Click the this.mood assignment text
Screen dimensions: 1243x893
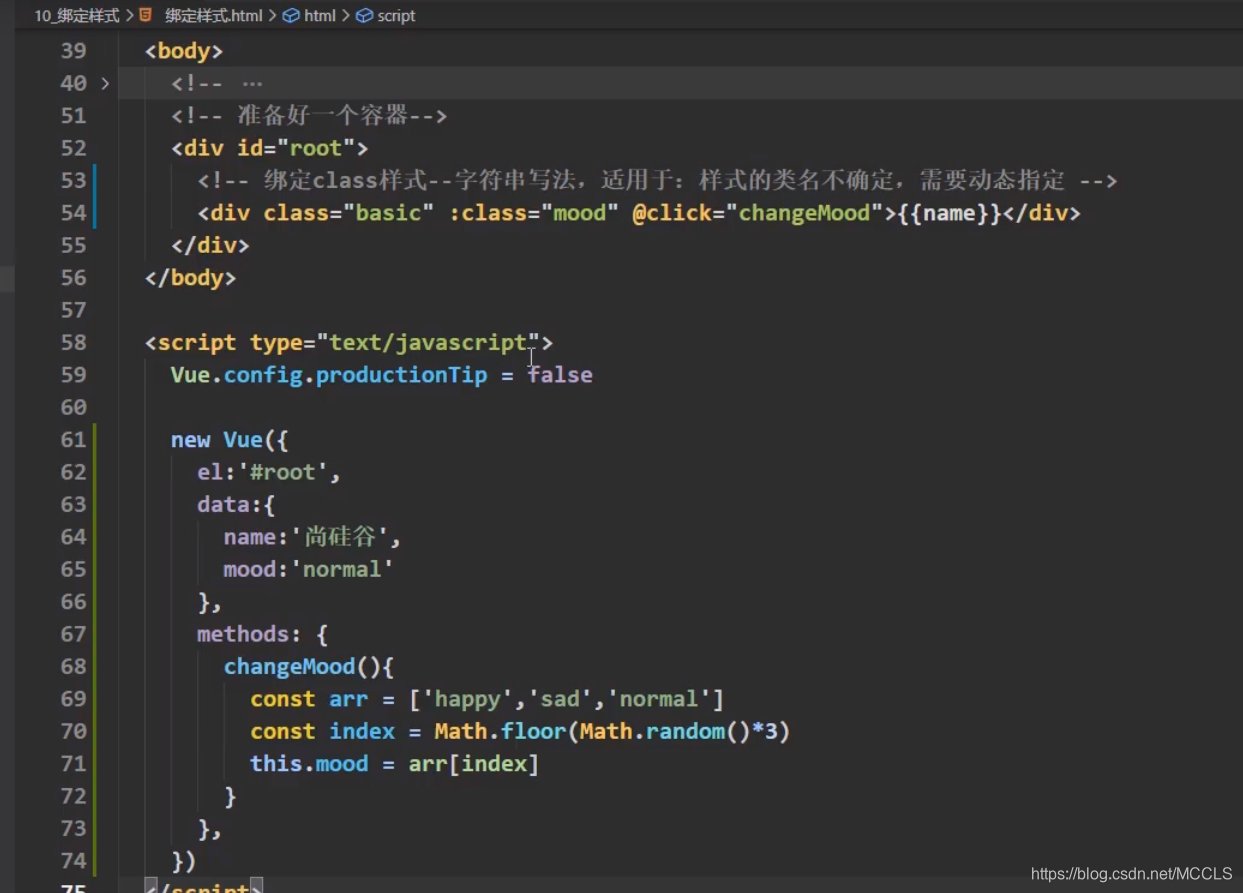309,764
